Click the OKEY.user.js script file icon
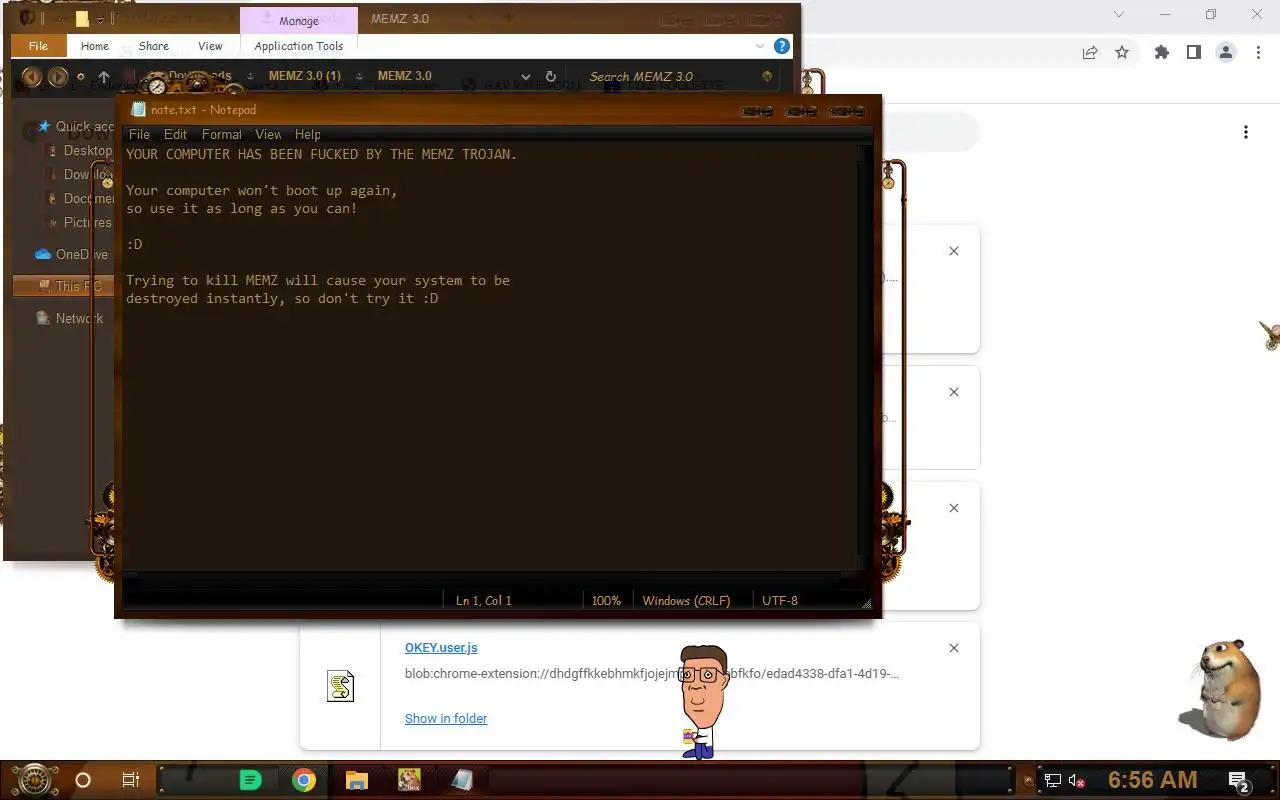1280x800 pixels. (x=341, y=686)
